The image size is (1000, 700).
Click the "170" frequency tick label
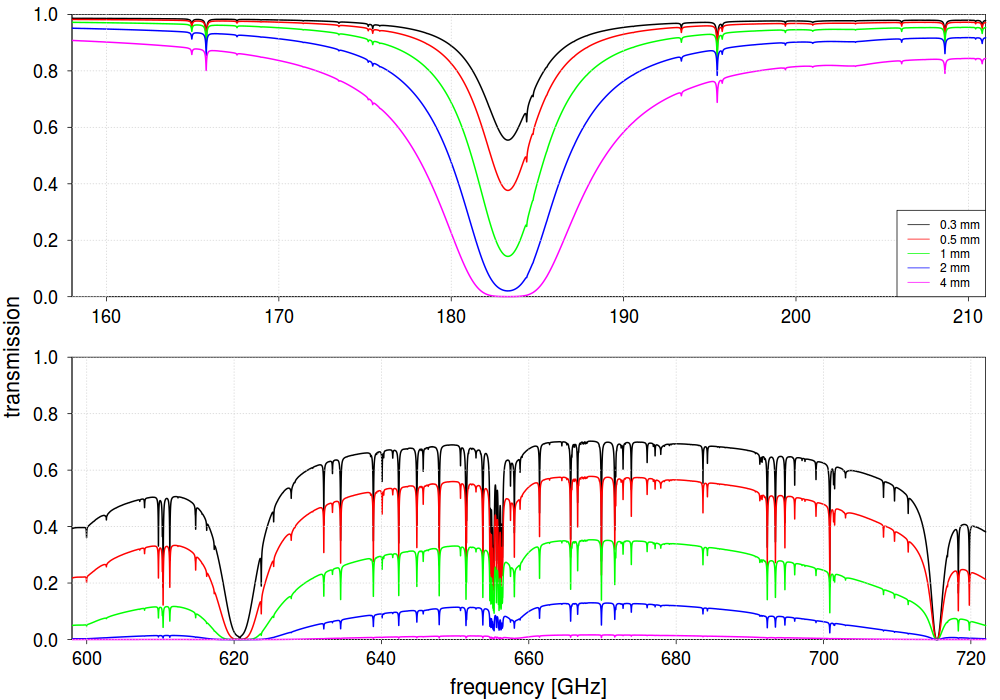(279, 316)
